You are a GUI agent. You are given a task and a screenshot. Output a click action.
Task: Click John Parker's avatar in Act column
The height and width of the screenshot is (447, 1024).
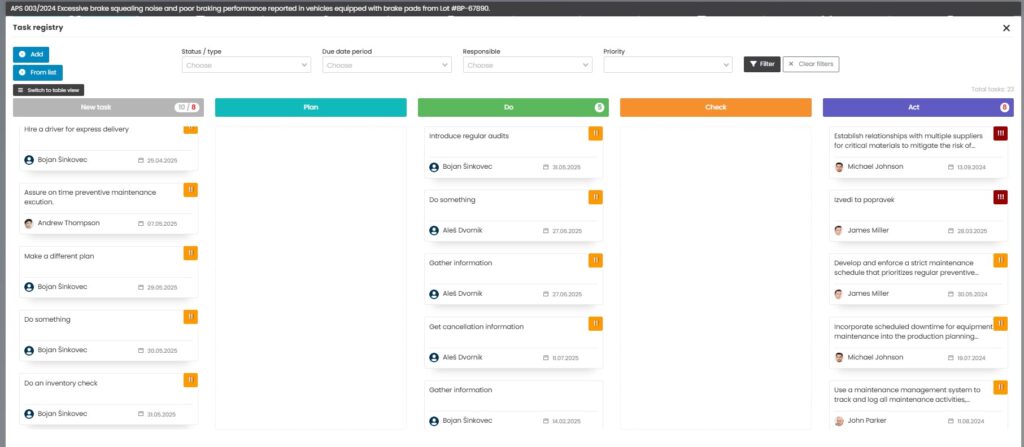tap(839, 421)
